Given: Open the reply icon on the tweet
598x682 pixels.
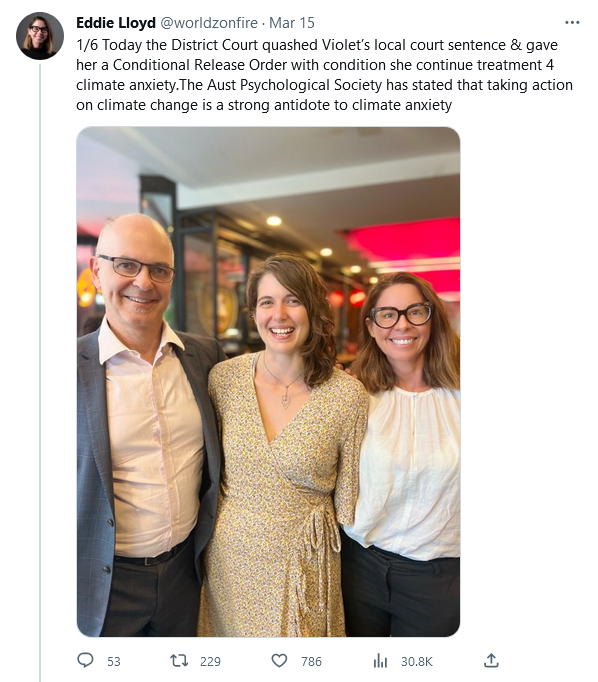Looking at the screenshot, I should pos(85,660).
